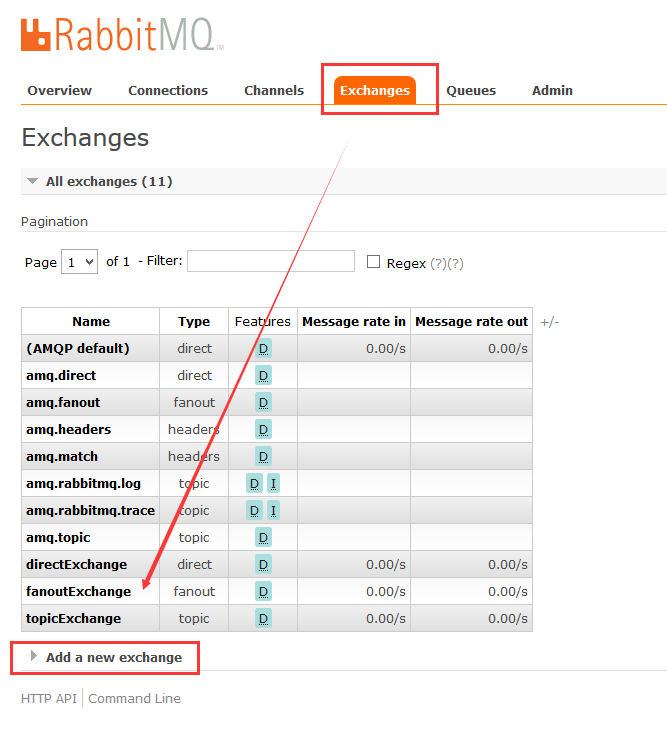Sort by Message rate in column header
667x731 pixels.
tap(354, 322)
